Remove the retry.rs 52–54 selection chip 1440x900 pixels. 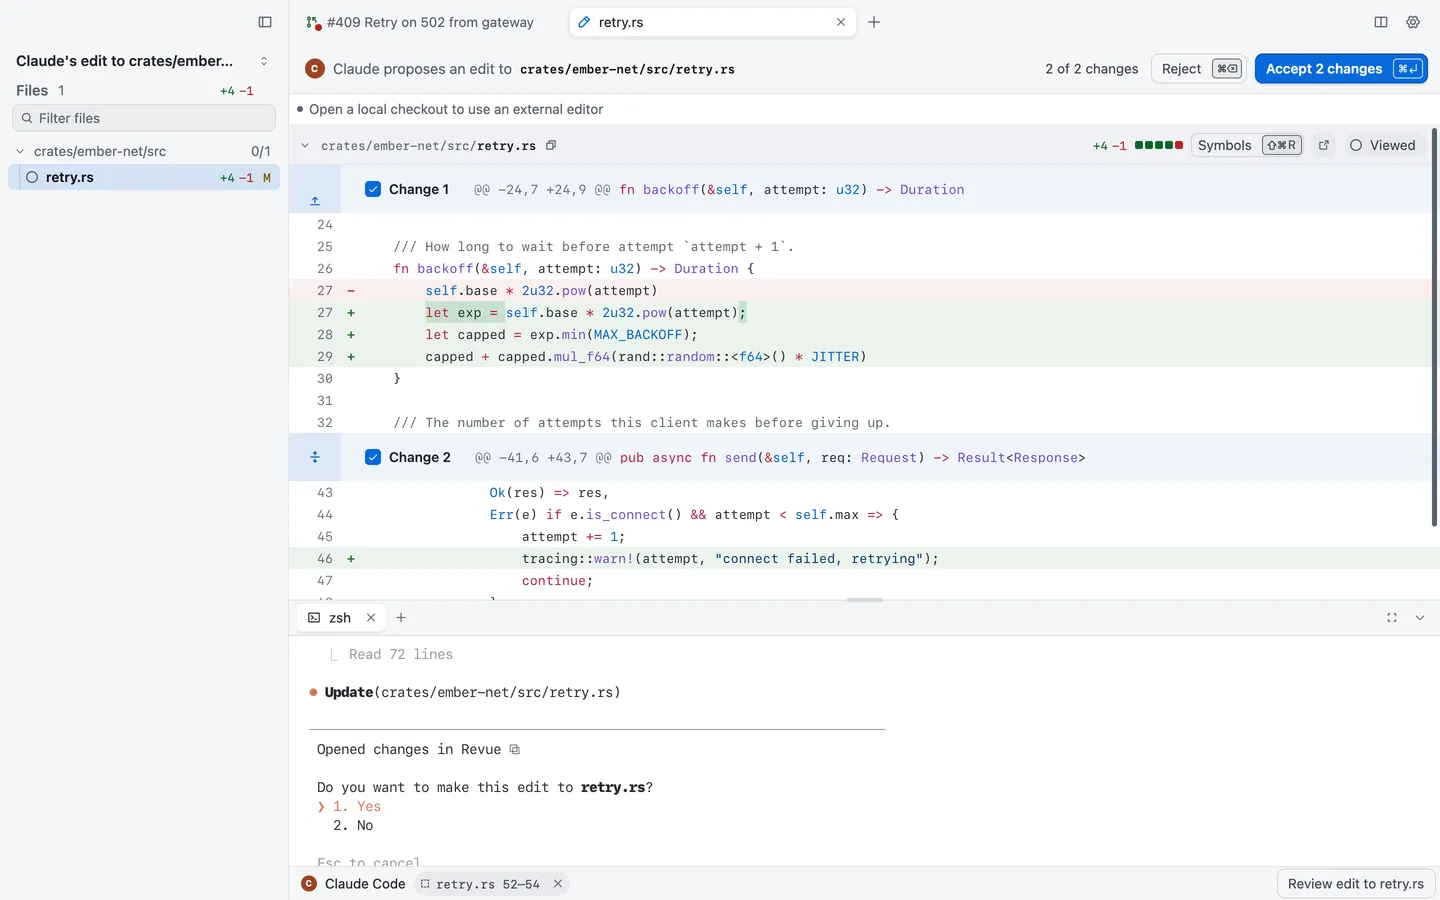coord(558,883)
